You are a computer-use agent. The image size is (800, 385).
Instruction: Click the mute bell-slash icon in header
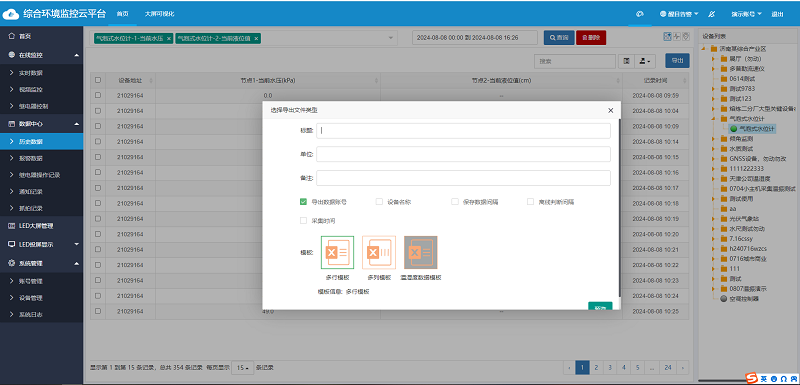pyautogui.click(x=712, y=14)
